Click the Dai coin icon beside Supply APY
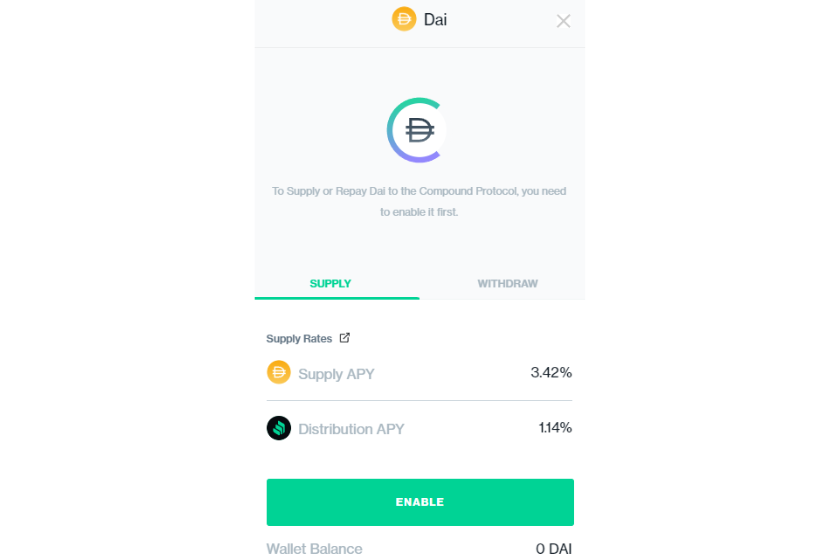The width and height of the screenshot is (840, 560). 279,372
